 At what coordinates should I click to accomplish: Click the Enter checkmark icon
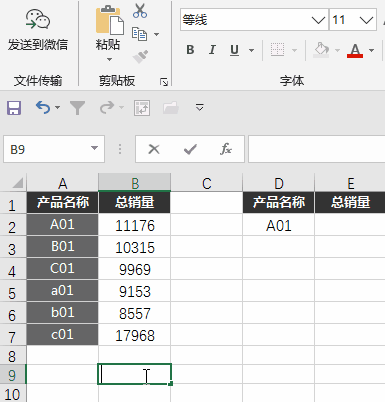coord(190,149)
